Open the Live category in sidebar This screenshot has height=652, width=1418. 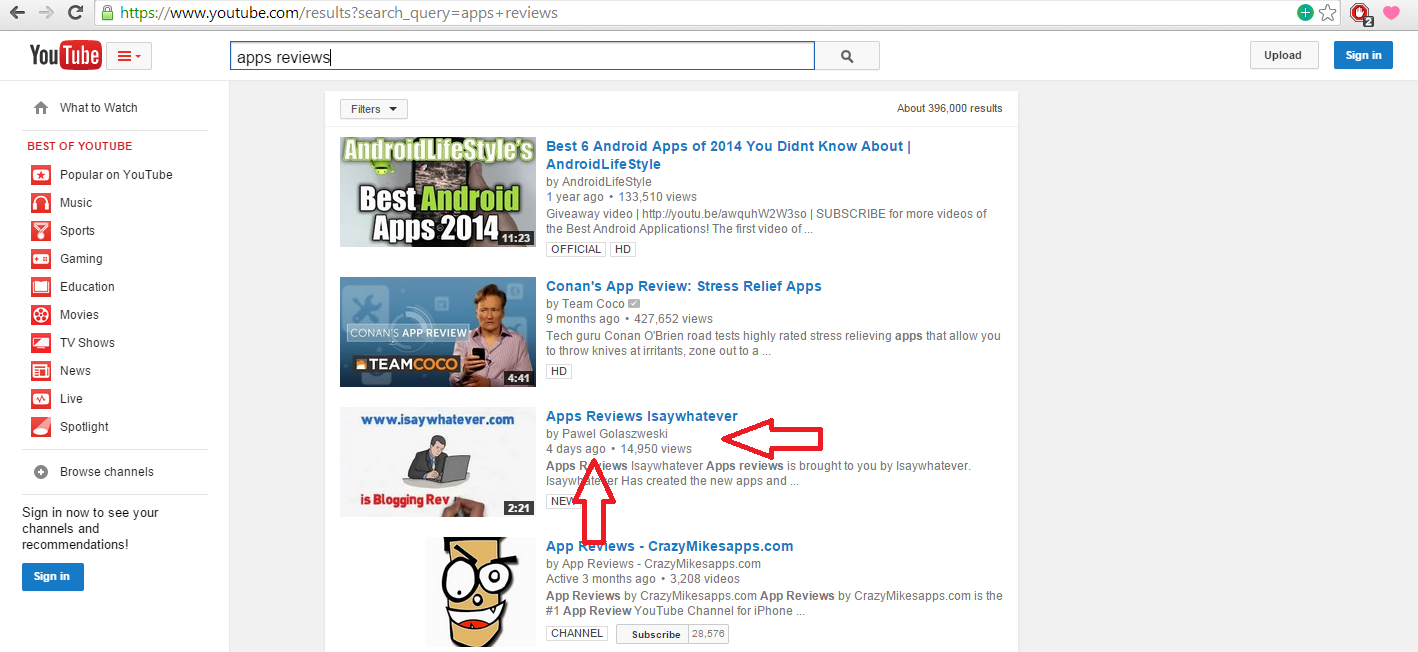(71, 399)
